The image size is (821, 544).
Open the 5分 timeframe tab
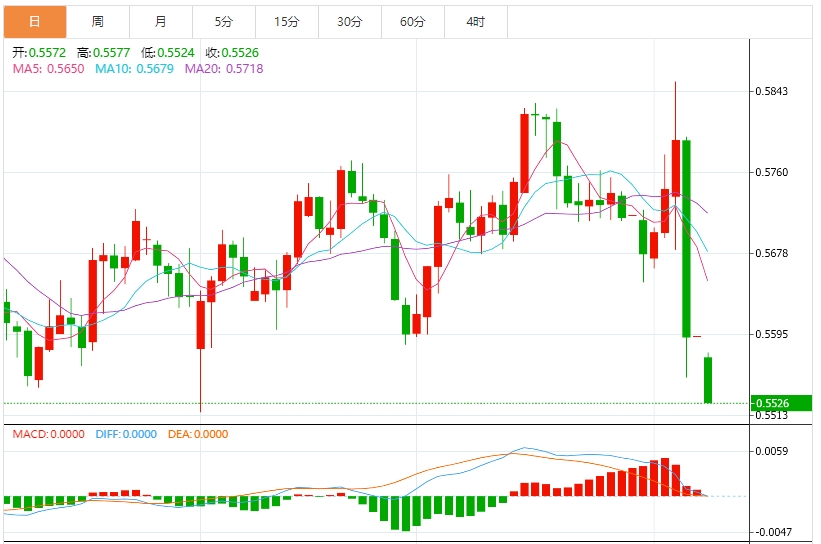pyautogui.click(x=224, y=21)
